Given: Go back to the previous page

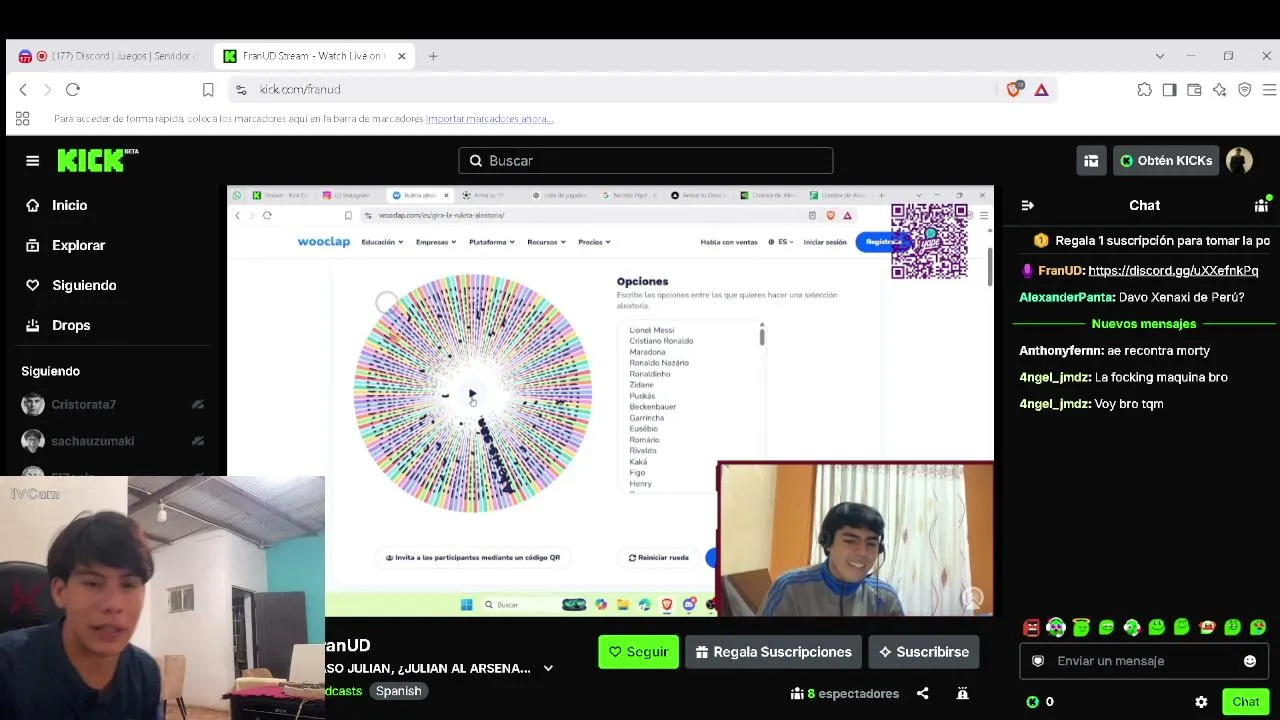Looking at the screenshot, I should pyautogui.click(x=23, y=90).
